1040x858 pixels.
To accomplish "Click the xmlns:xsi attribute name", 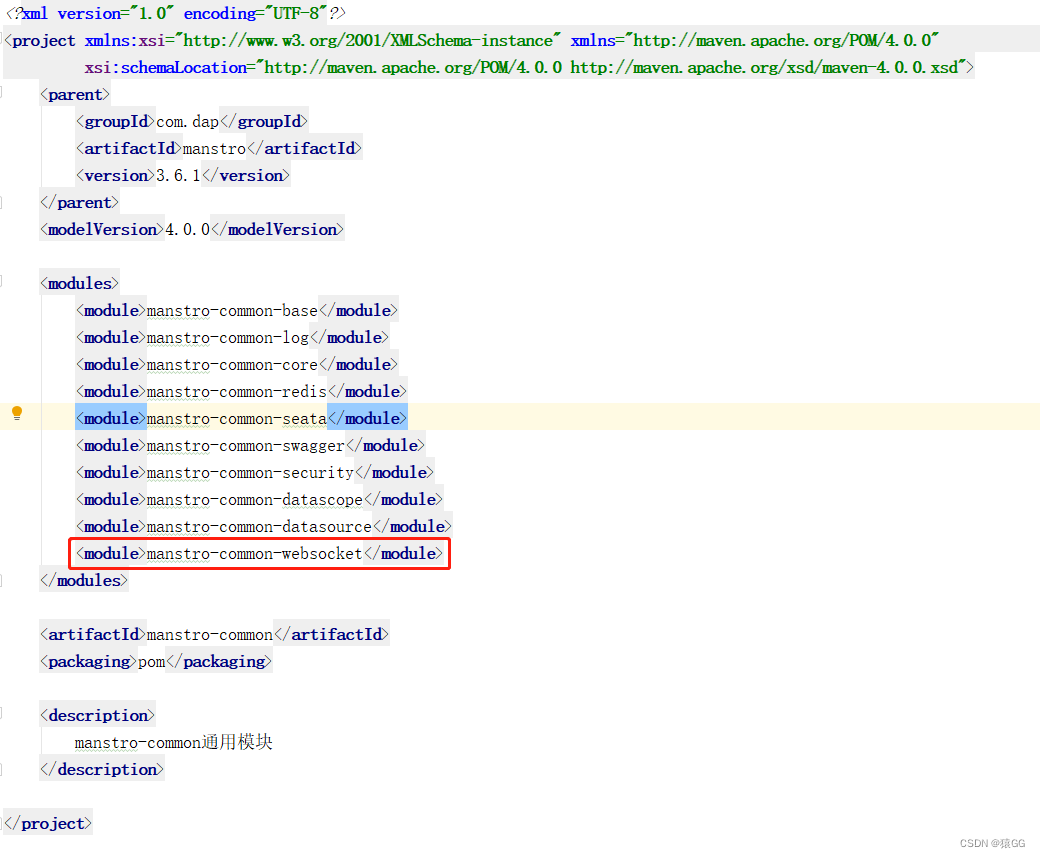I will point(125,40).
